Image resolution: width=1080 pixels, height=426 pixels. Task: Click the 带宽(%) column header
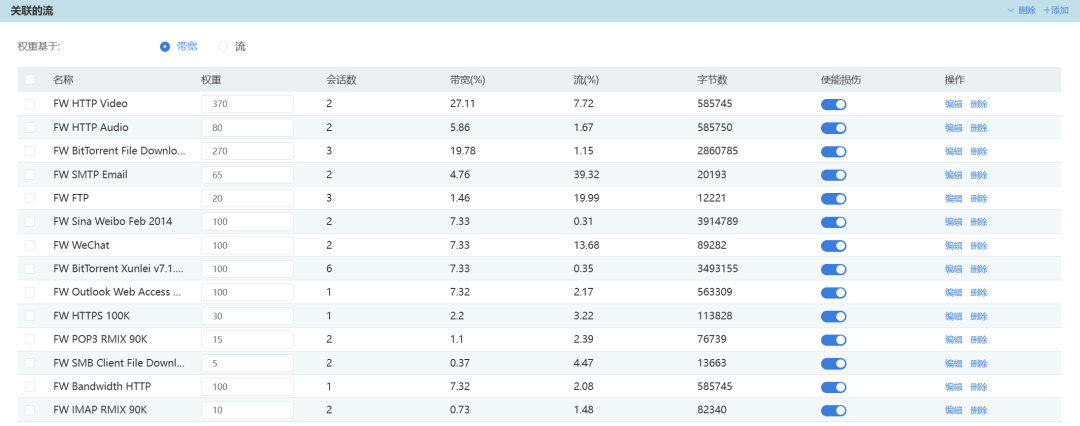click(x=467, y=80)
